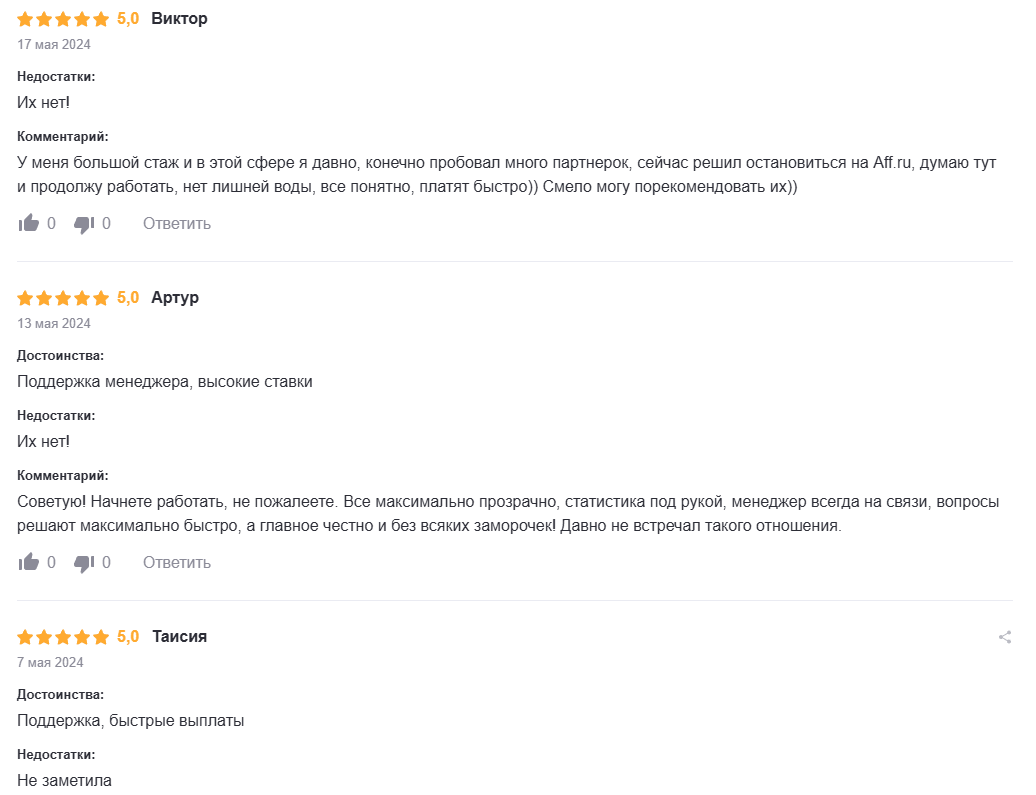Click the 5,0 score beside Артур
This screenshot has height=795, width=1036.
tap(128, 297)
